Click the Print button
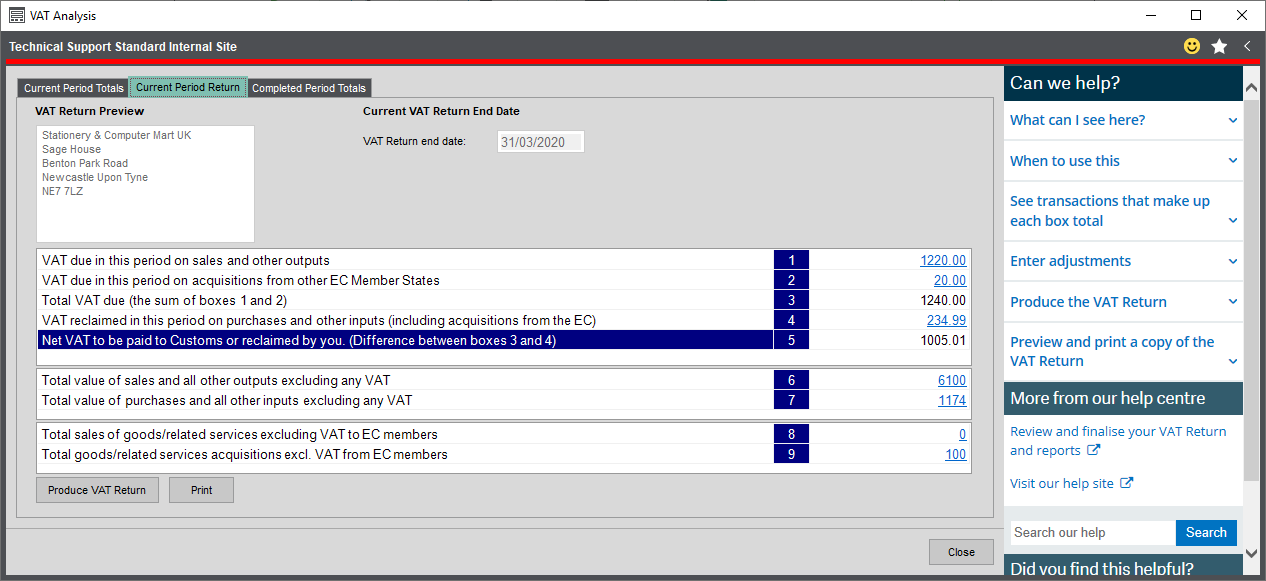Viewport: 1266px width, 581px height. [x=201, y=489]
